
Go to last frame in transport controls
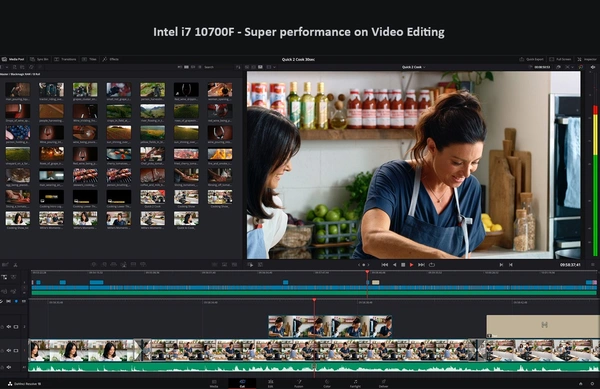421,265
